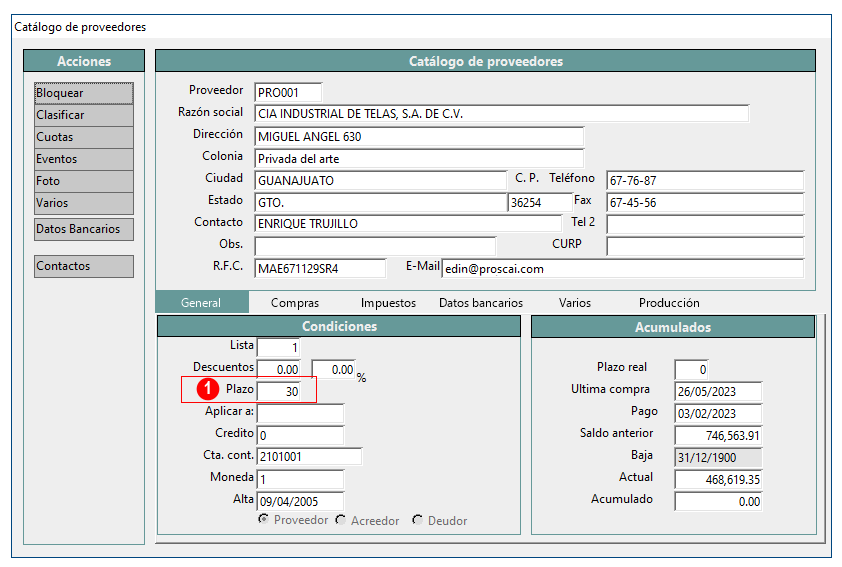
Task: Click the Colonia field
Action: point(419,158)
